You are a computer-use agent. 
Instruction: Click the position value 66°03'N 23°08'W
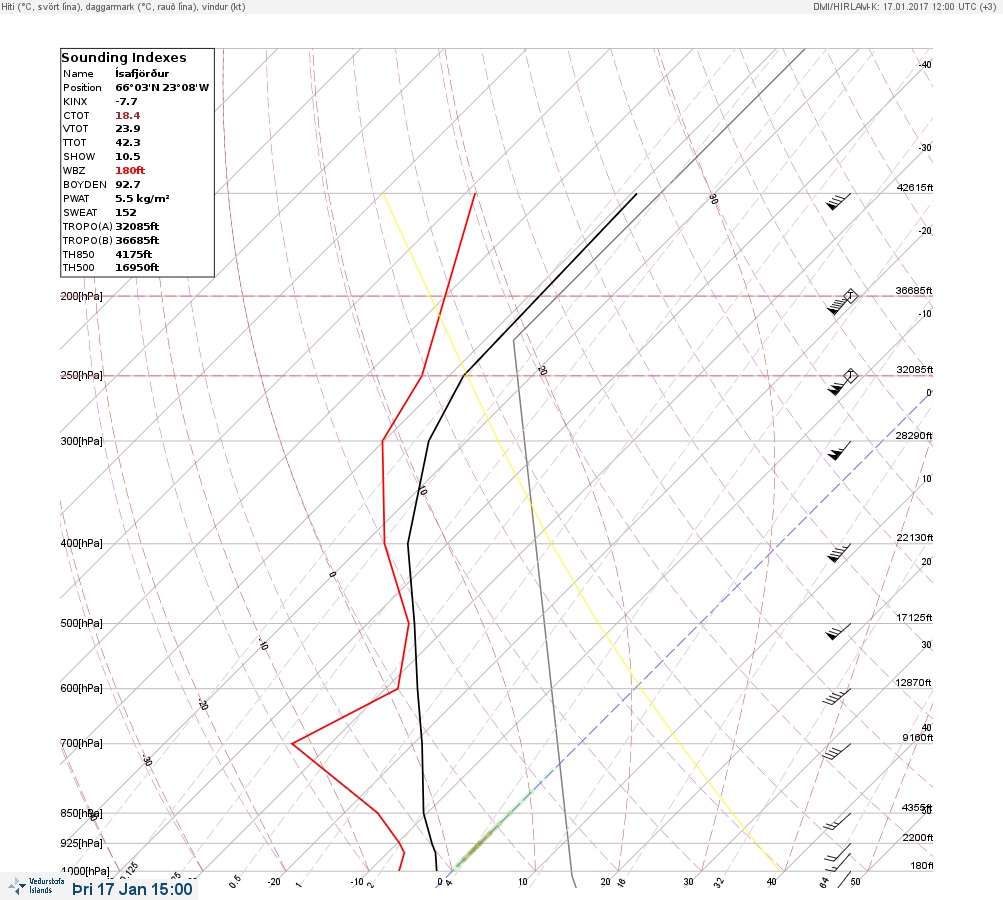coord(162,88)
